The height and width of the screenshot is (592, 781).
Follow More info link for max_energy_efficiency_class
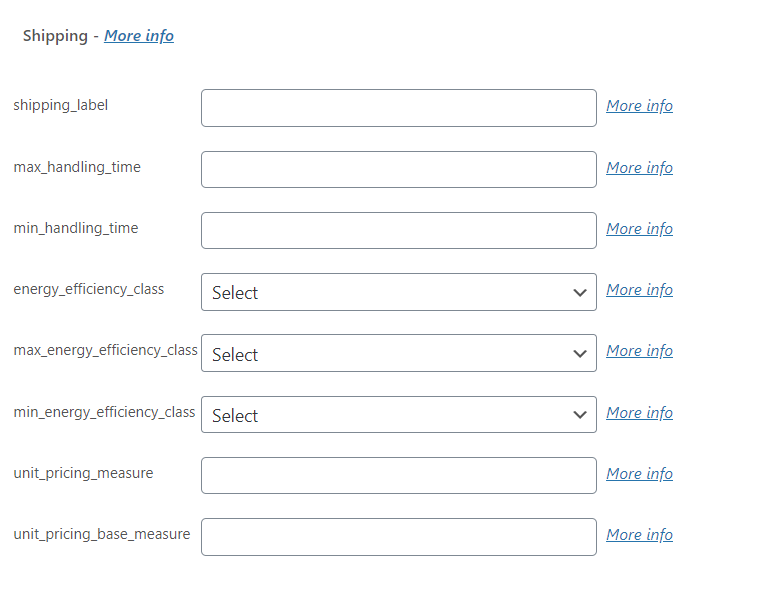[x=639, y=351]
